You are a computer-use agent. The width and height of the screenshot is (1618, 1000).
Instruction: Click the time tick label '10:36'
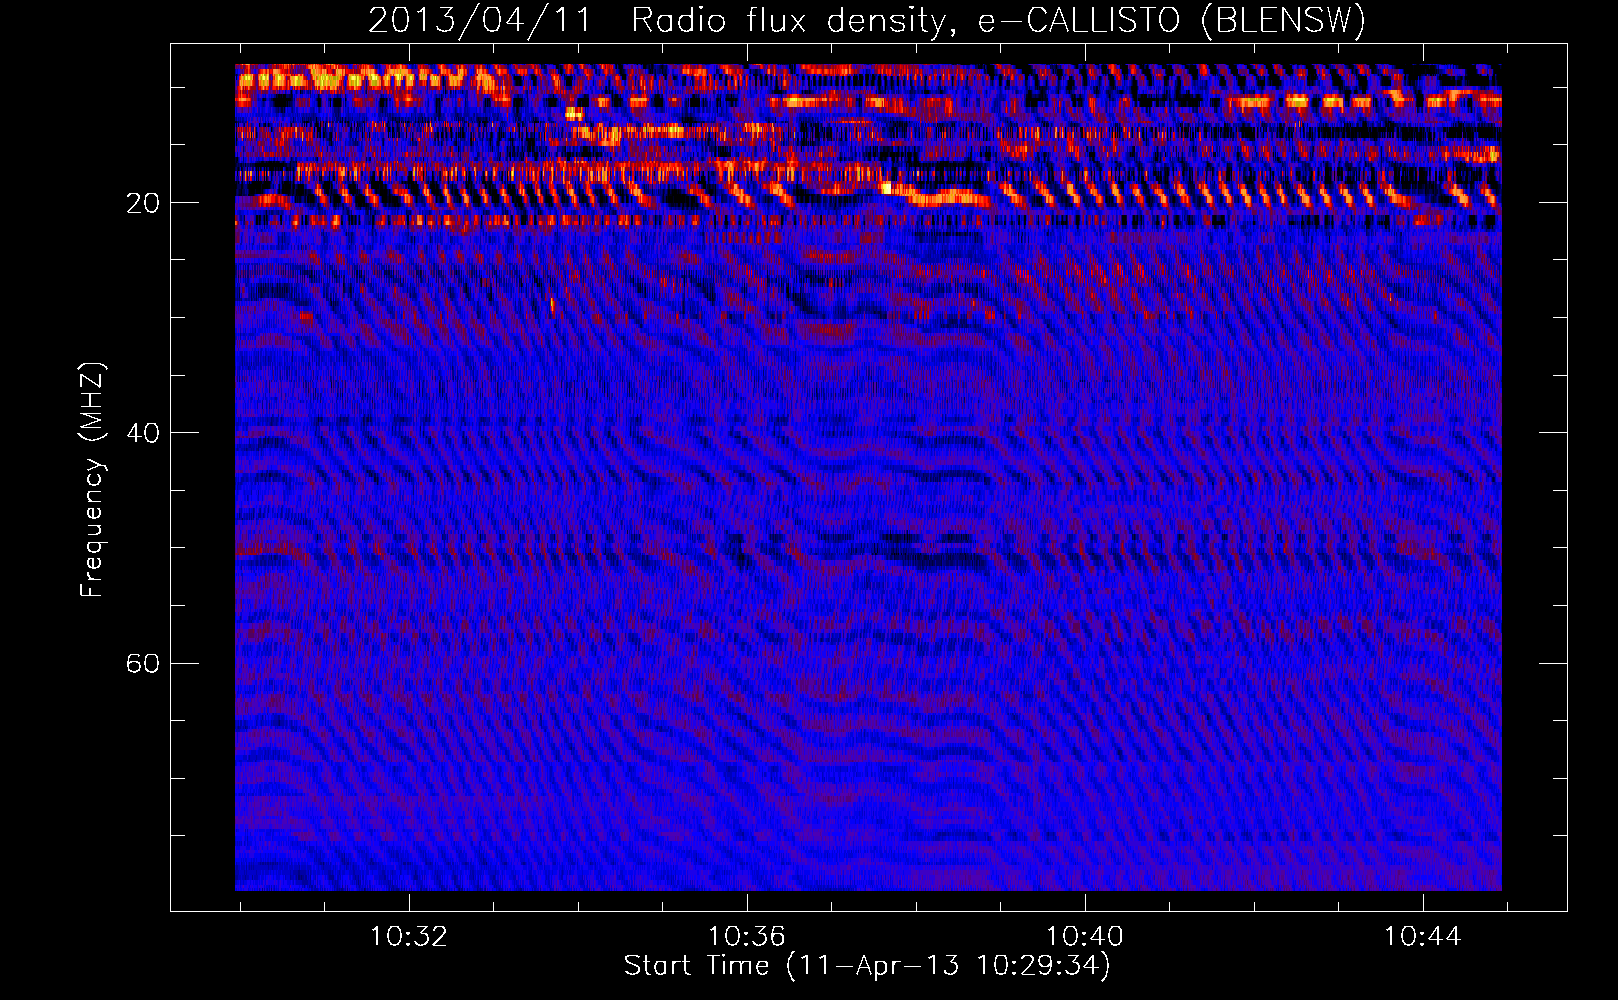pos(746,937)
